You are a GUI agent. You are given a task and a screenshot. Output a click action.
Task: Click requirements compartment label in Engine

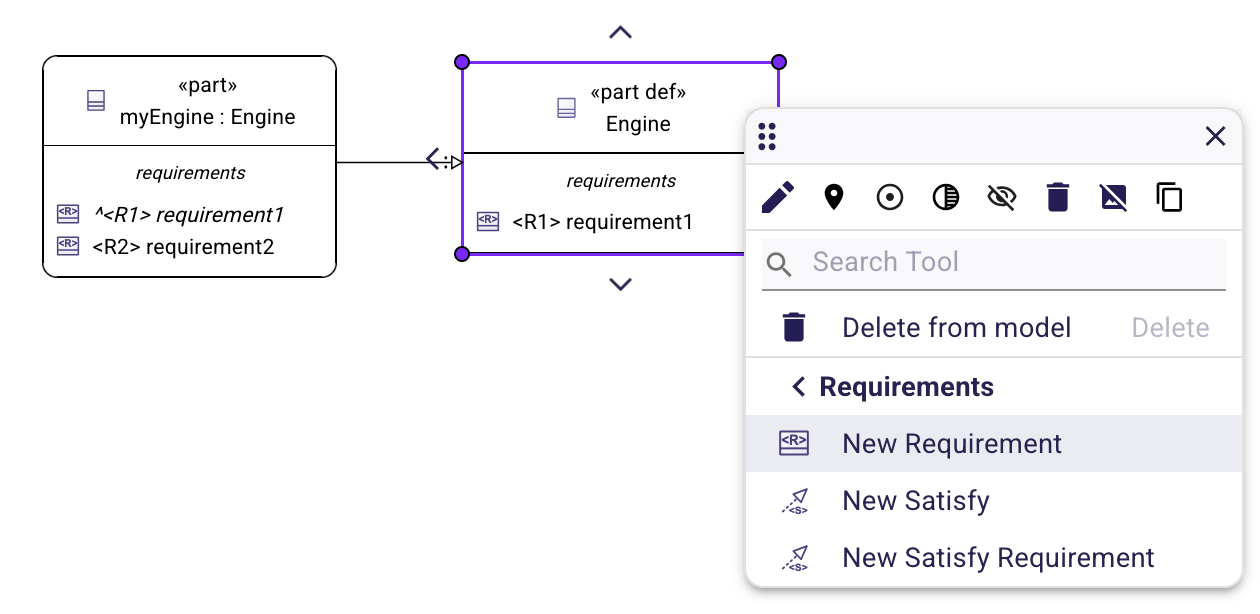[621, 181]
